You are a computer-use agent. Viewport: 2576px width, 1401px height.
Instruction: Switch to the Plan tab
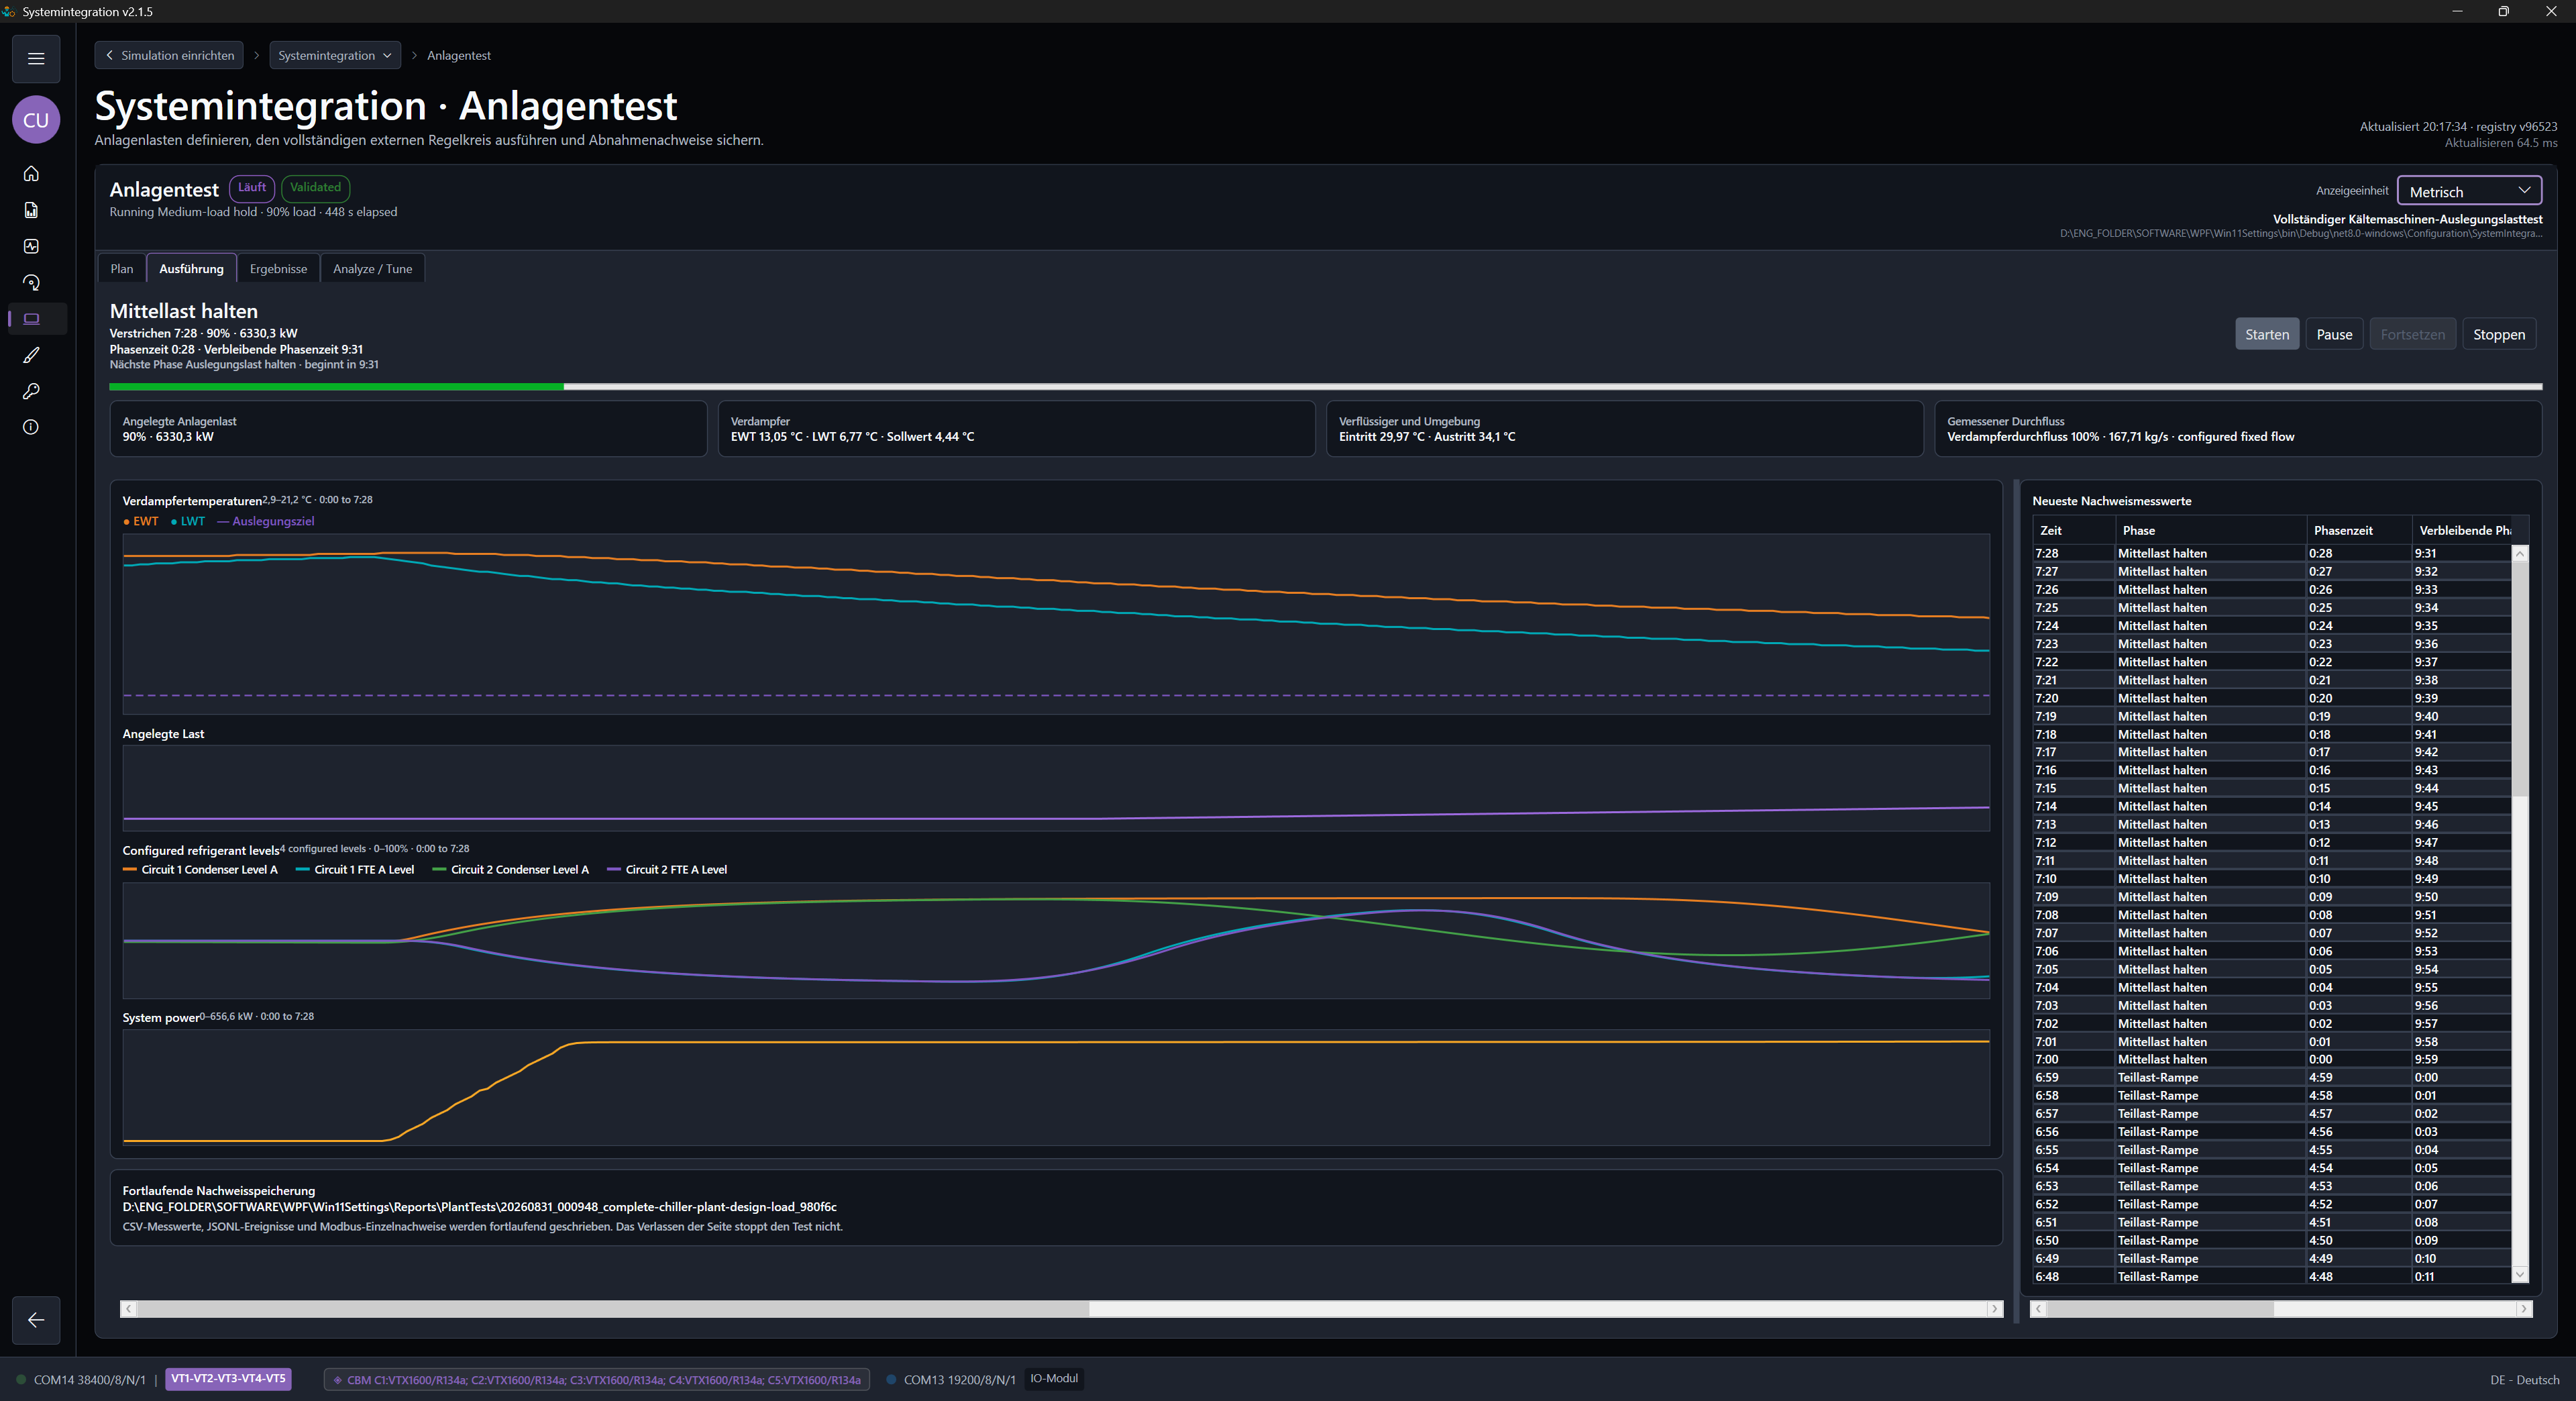(x=122, y=269)
